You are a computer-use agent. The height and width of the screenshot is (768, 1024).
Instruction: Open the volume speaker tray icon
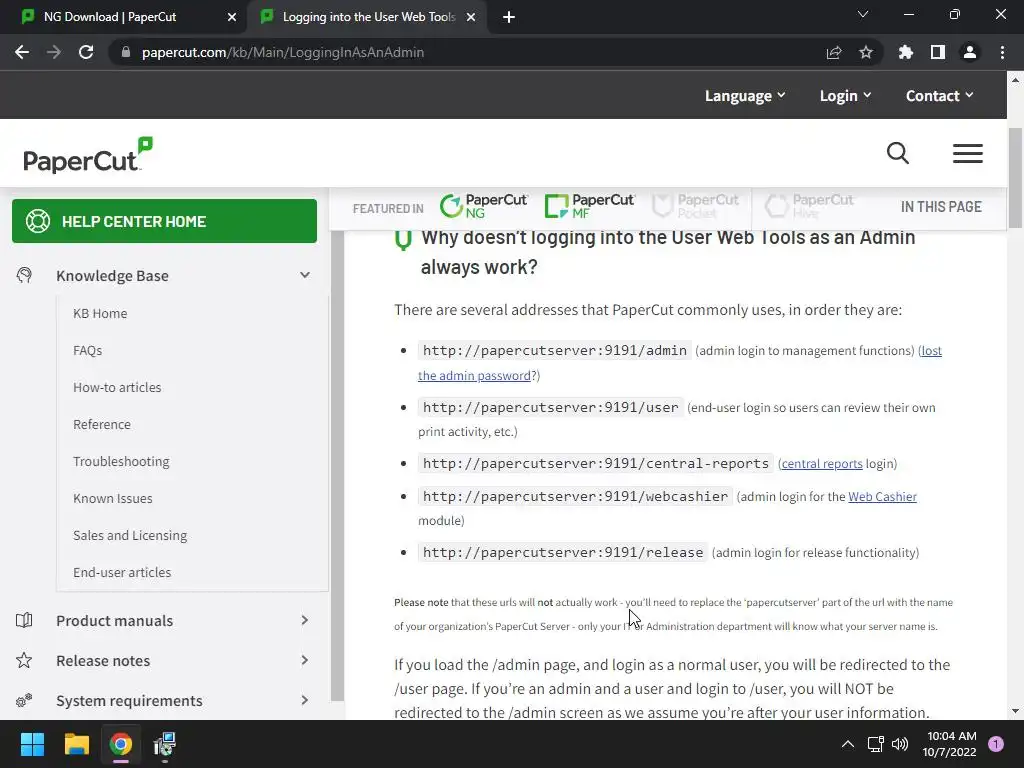(900, 744)
